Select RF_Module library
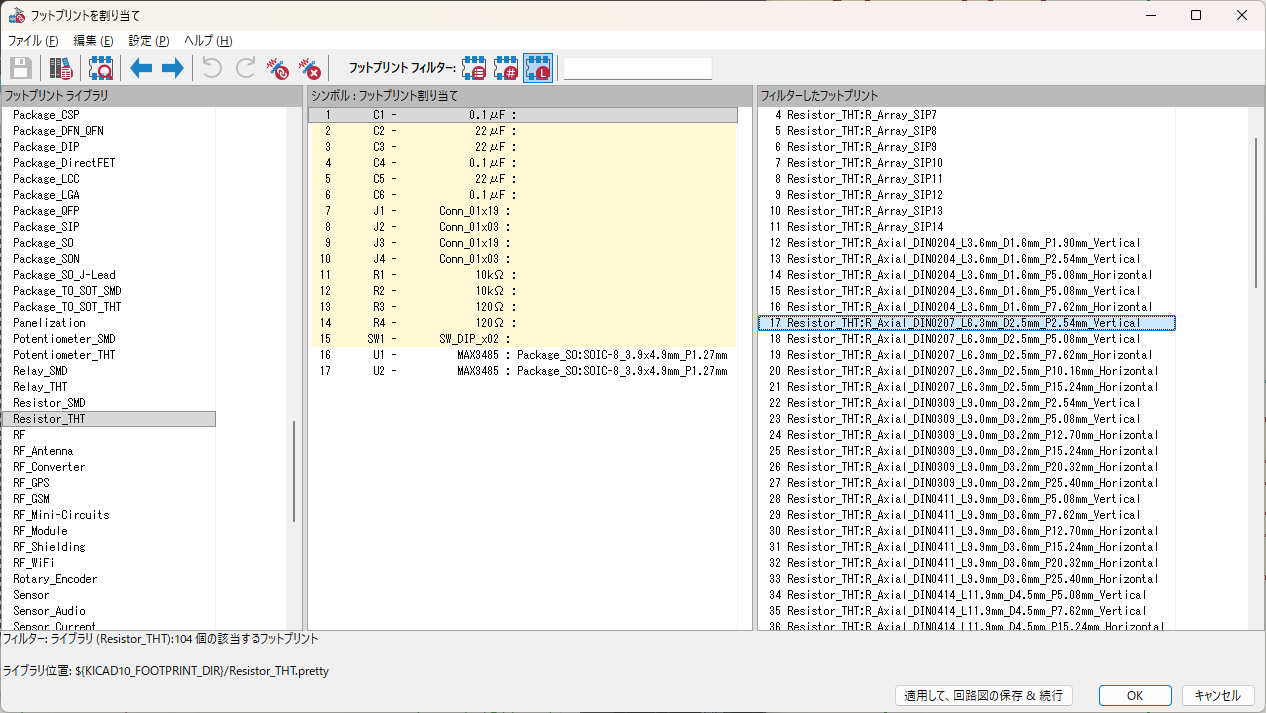Screen dimensions: 1266x713 108,531
